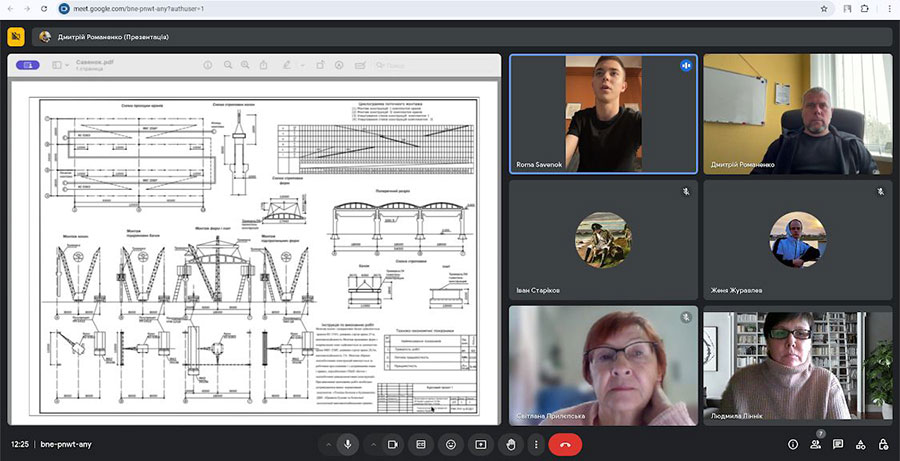Show the participants list panel

coord(816,444)
